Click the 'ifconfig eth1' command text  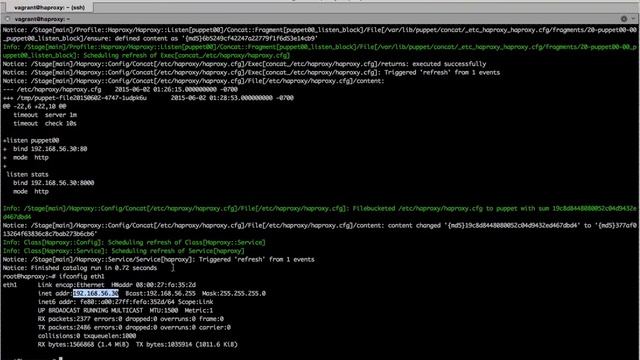(x=82, y=276)
